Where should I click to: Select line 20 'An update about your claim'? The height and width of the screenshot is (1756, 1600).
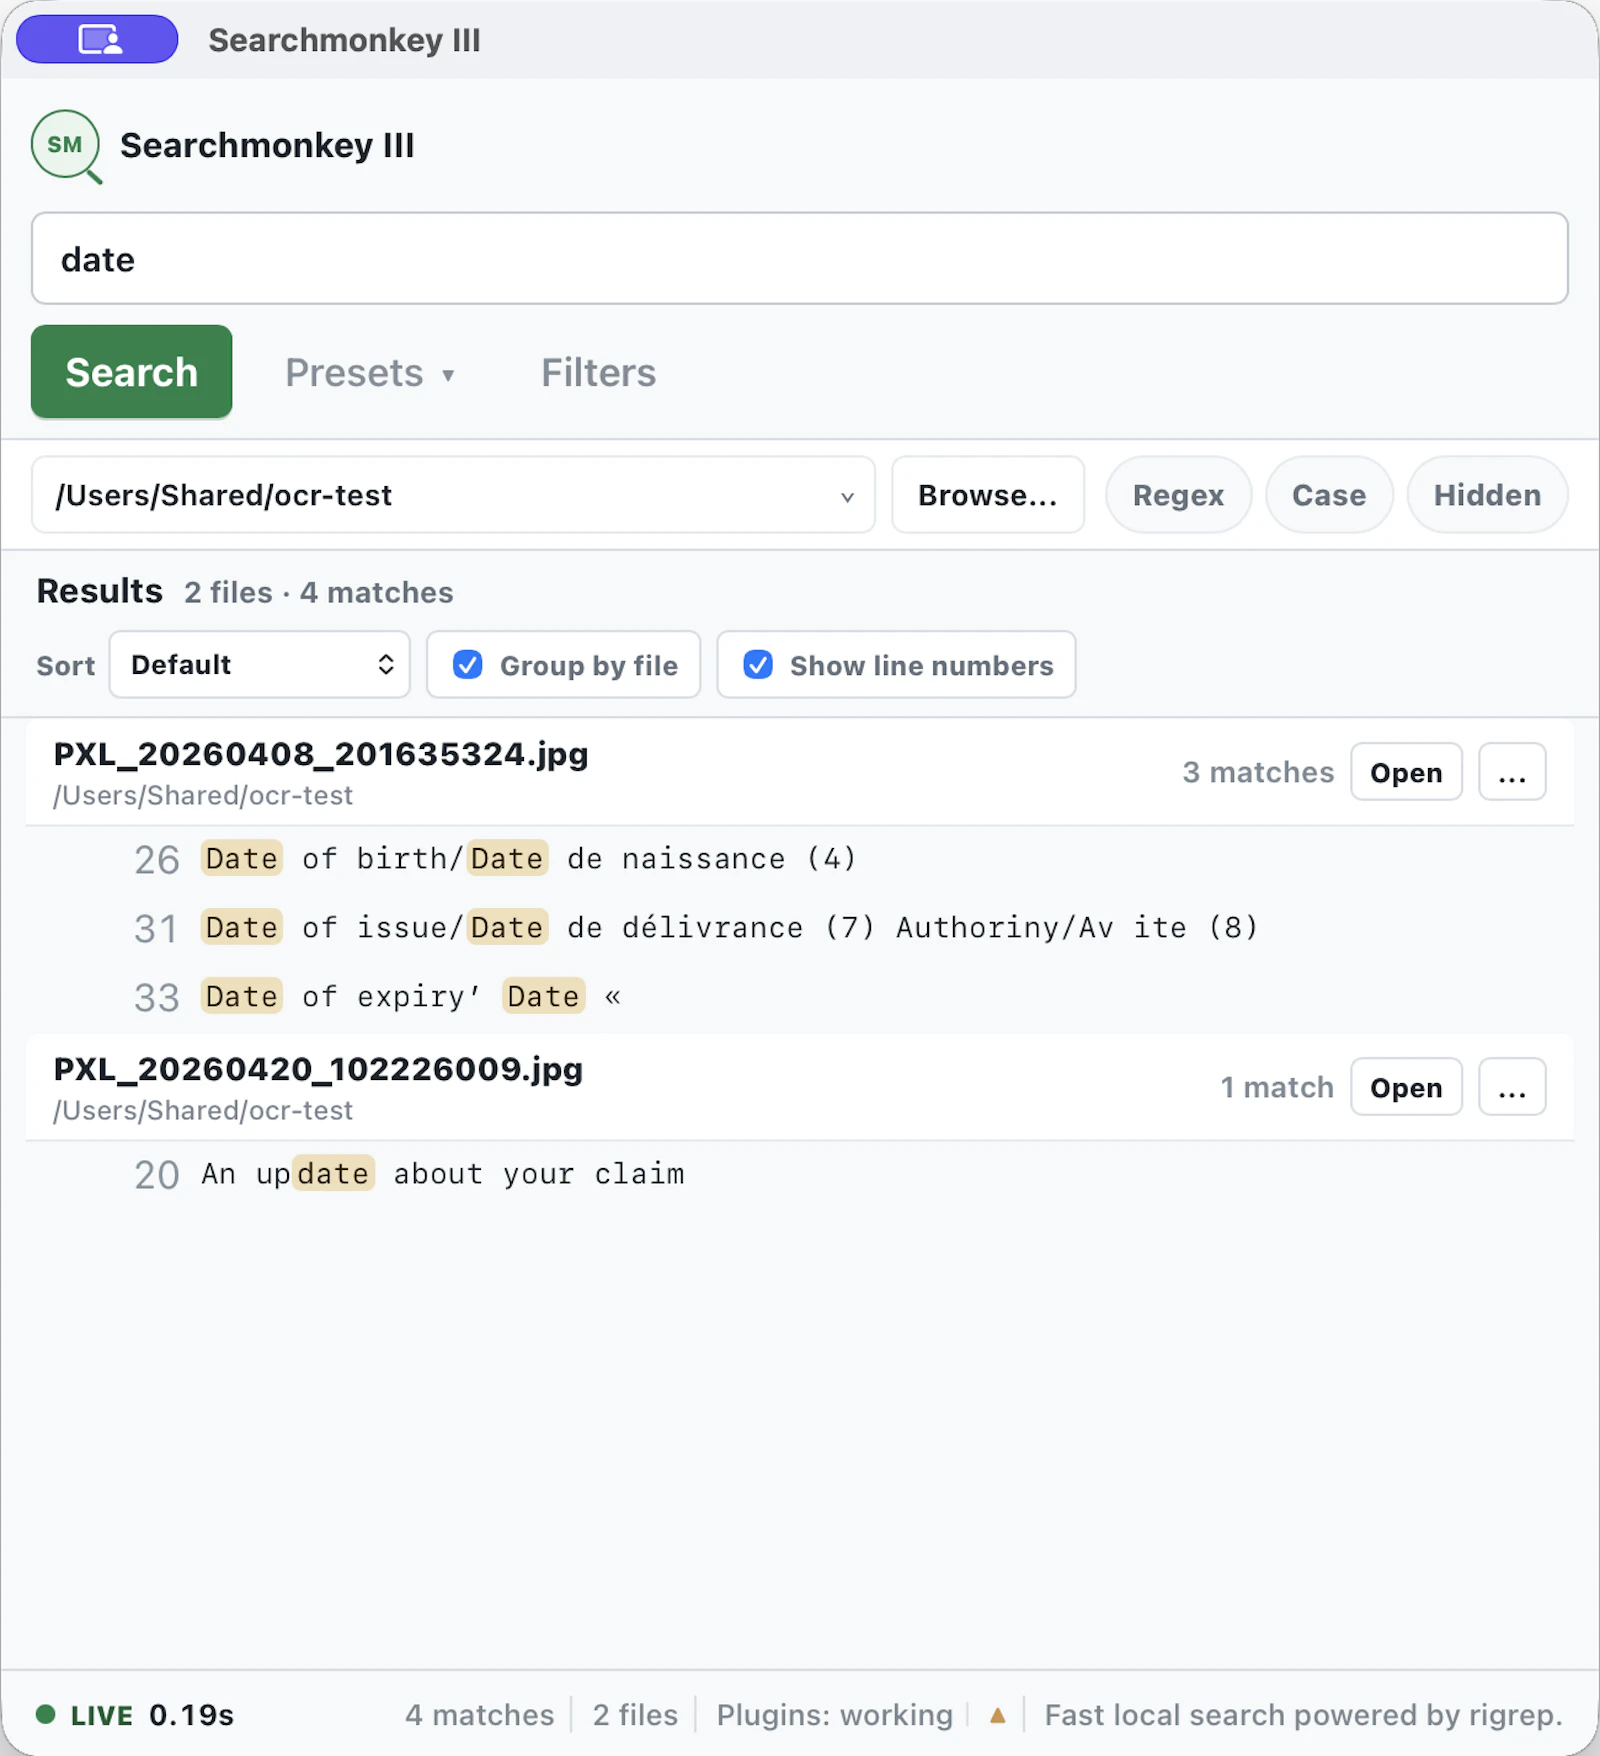coord(799,1174)
